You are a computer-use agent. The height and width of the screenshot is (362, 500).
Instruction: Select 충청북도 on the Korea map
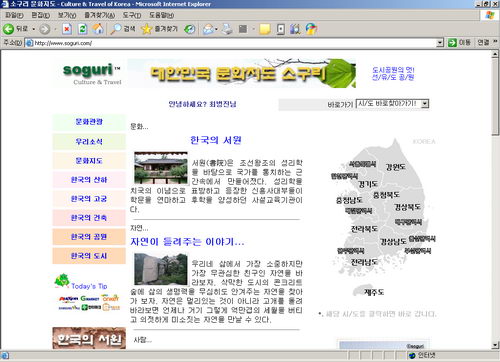386,195
